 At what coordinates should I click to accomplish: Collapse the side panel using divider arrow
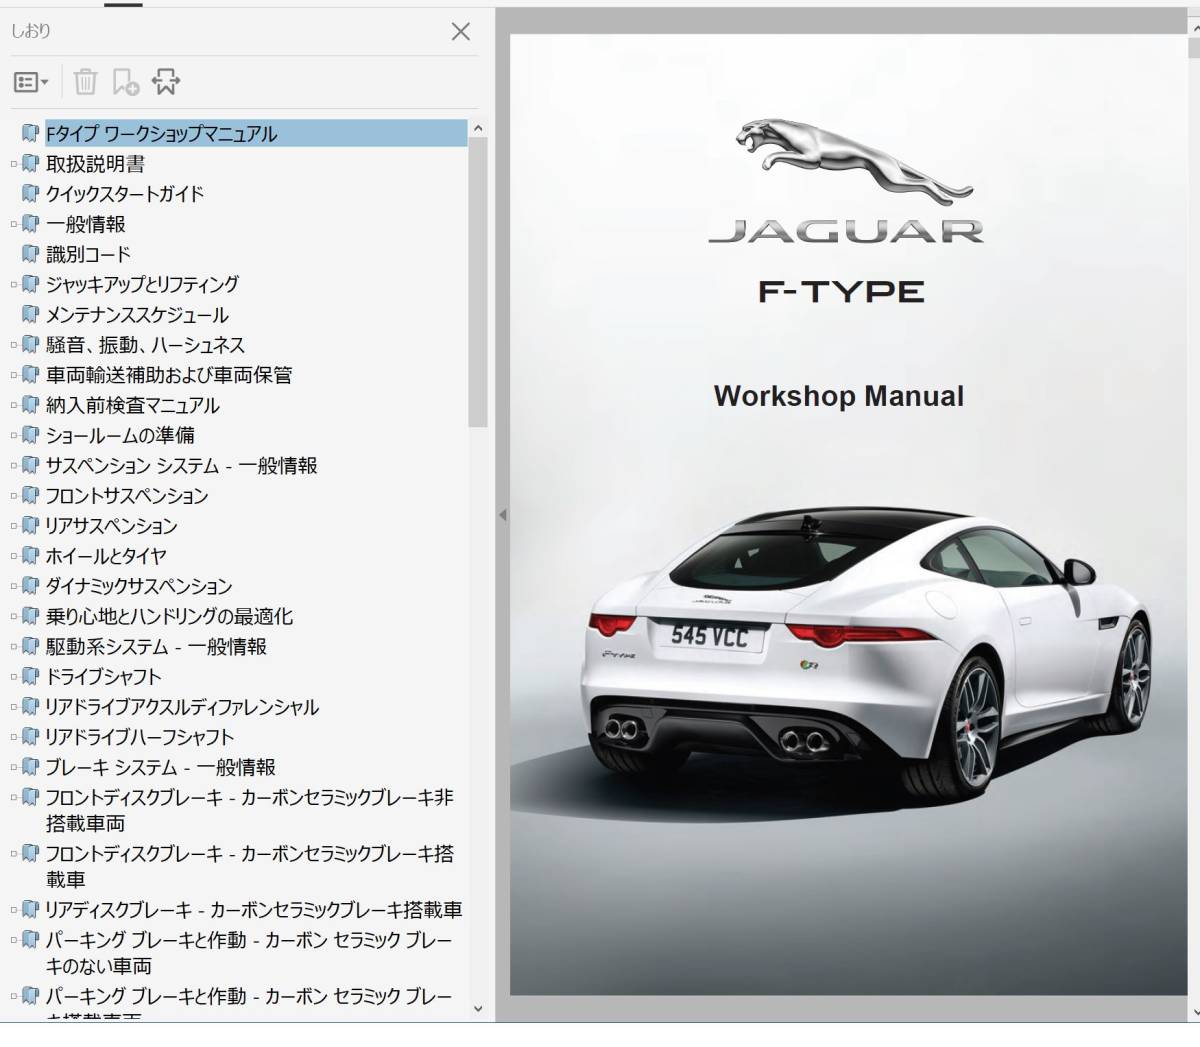point(502,515)
